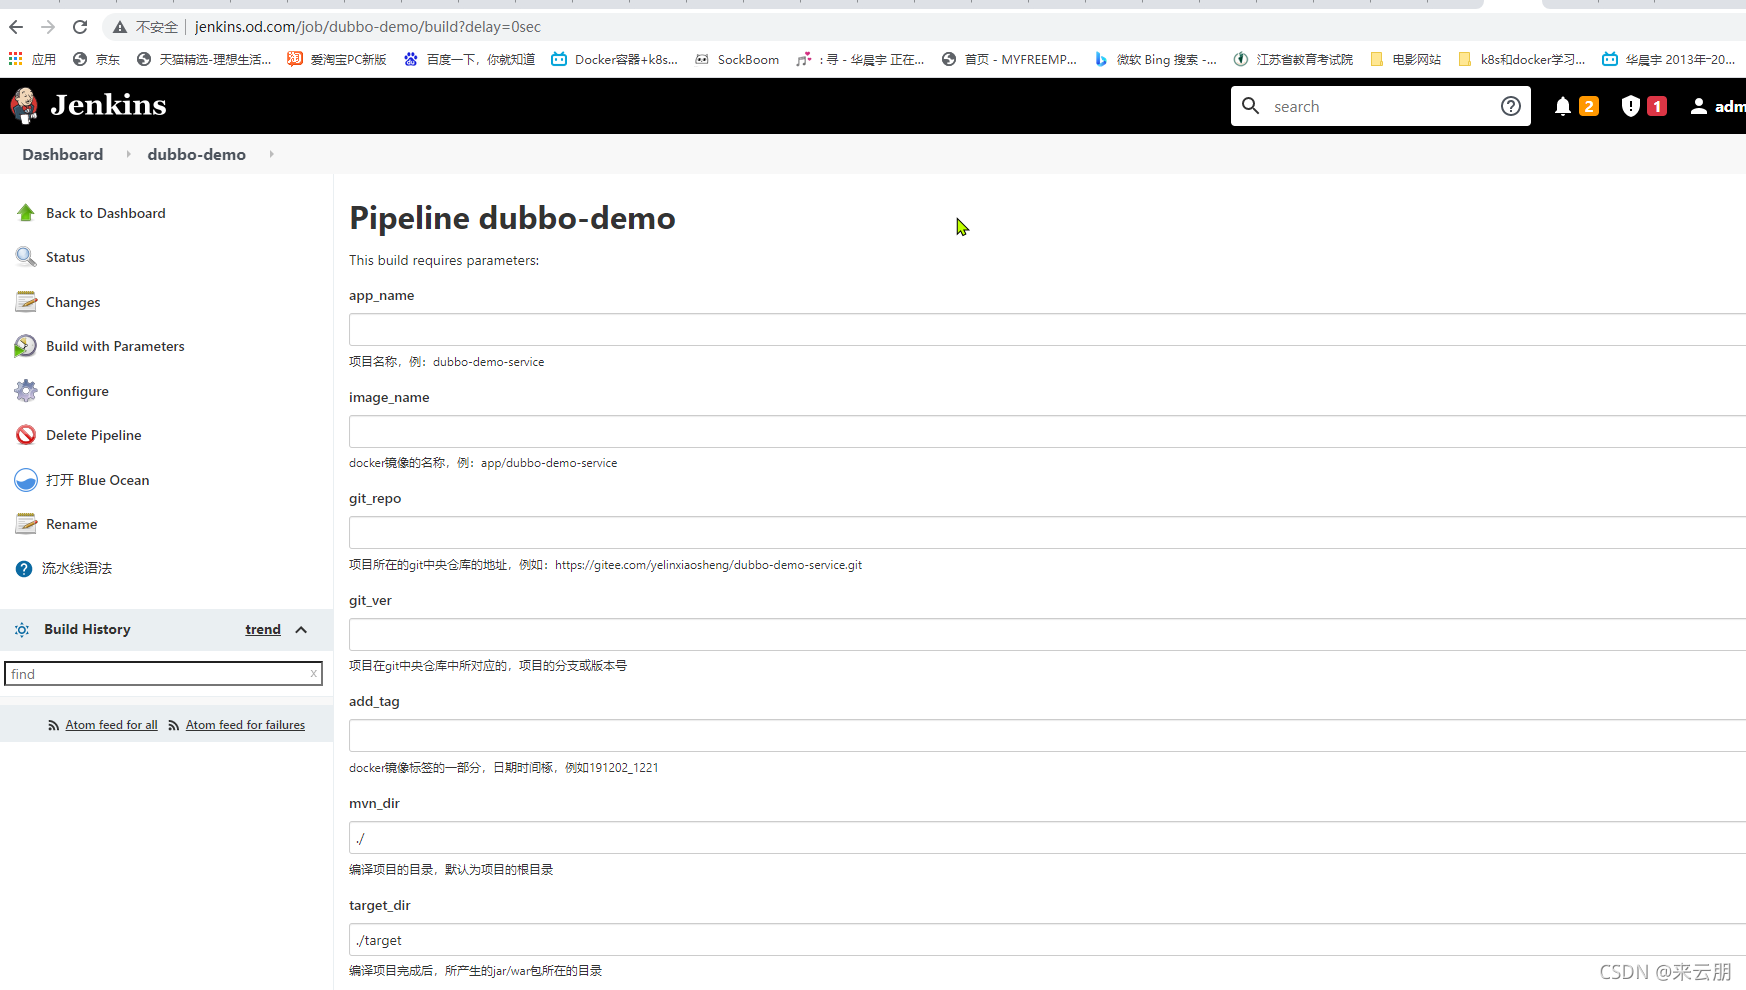
Task: Click the Dashboard breadcrumb
Action: click(63, 154)
